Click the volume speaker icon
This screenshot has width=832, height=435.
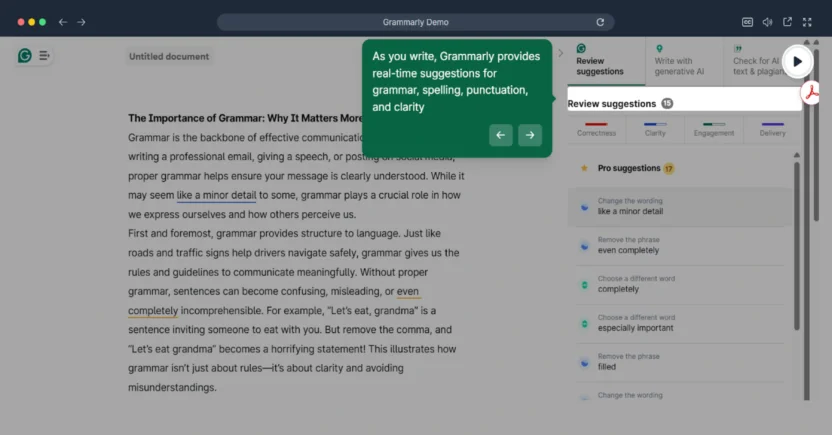pyautogui.click(x=767, y=22)
